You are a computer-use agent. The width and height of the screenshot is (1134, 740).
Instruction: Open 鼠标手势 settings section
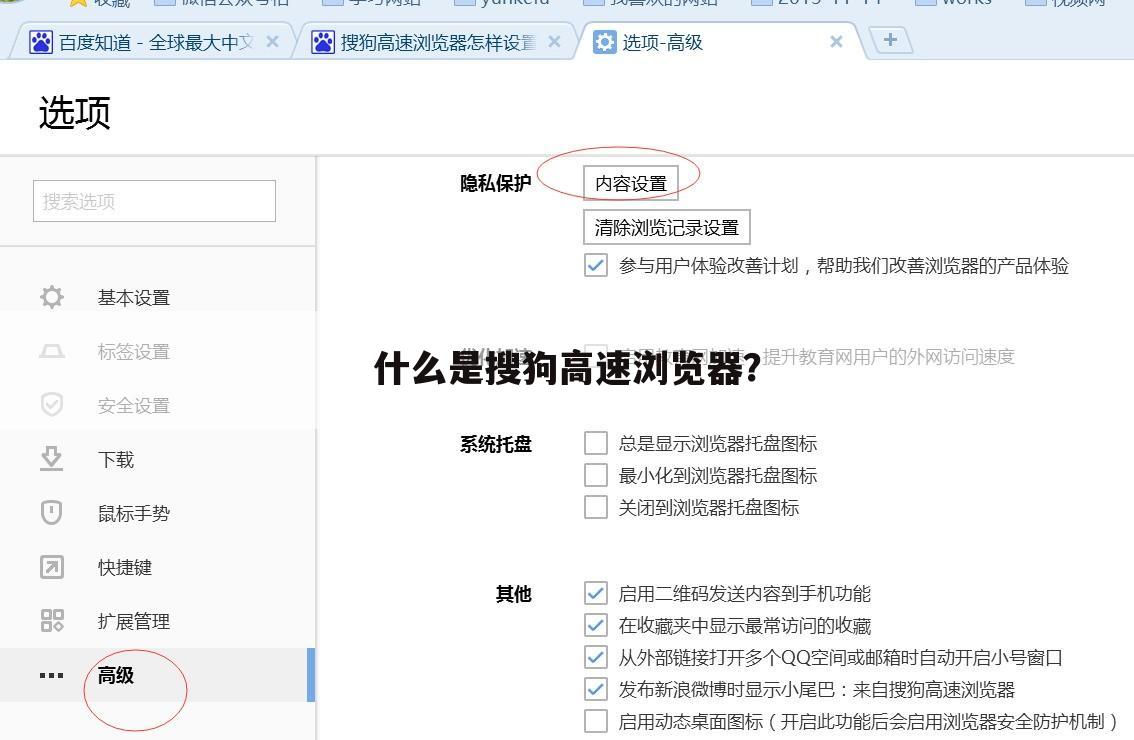(158, 513)
